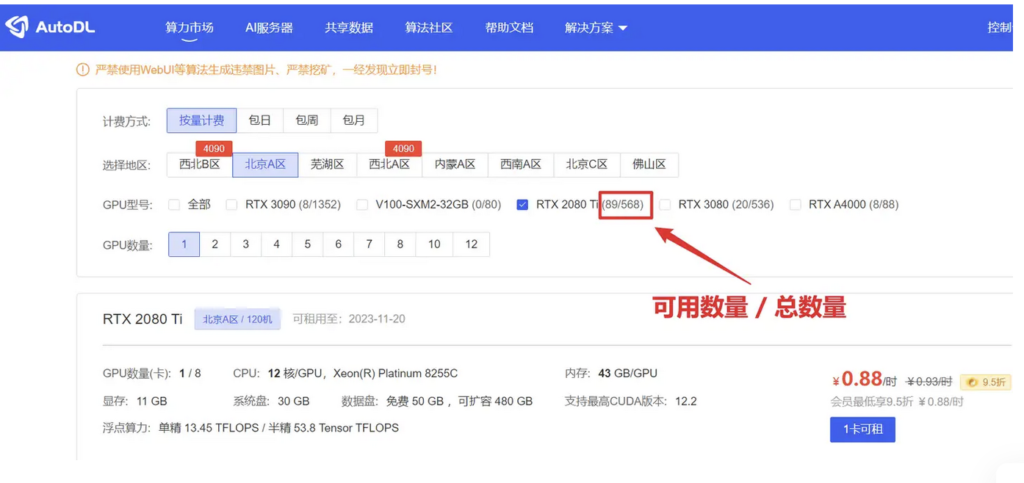Select 按量计费 billing mode
This screenshot has width=1024, height=483.
click(x=202, y=121)
